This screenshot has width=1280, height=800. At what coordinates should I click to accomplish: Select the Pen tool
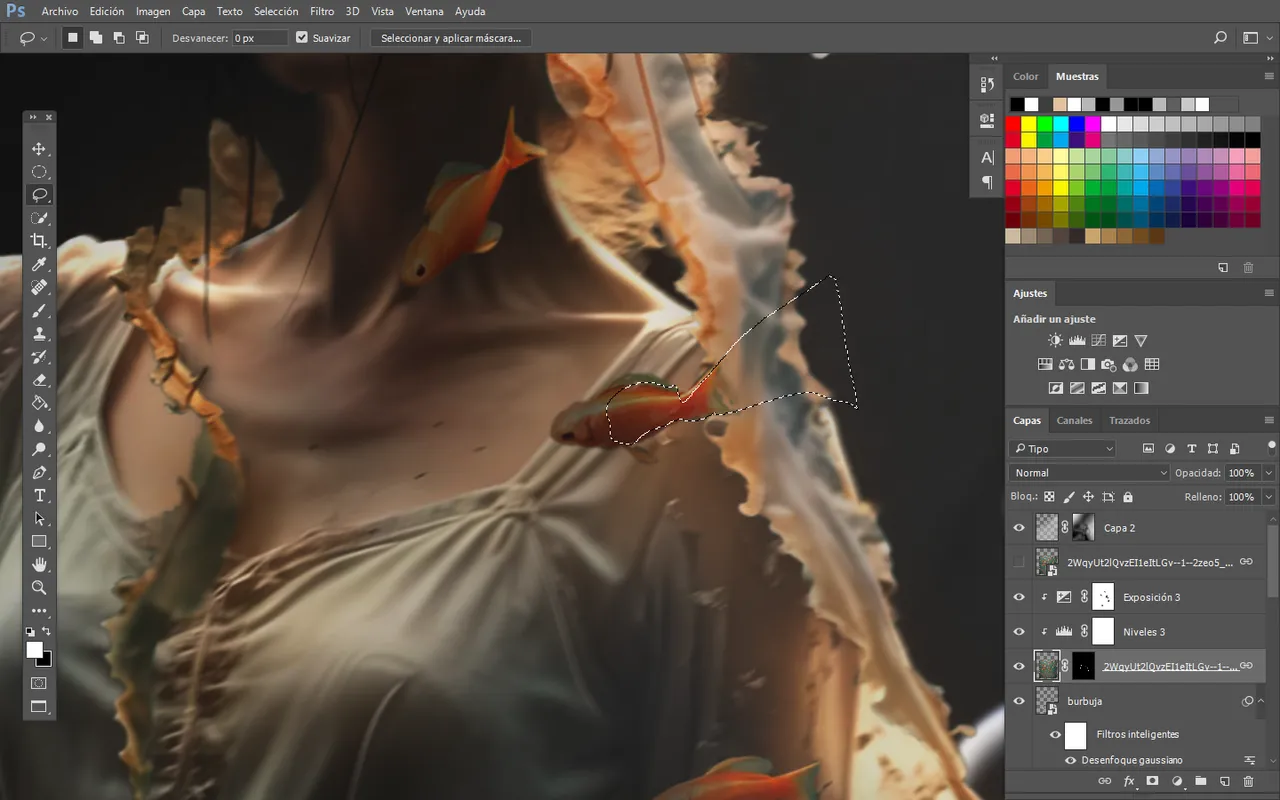click(x=39, y=472)
